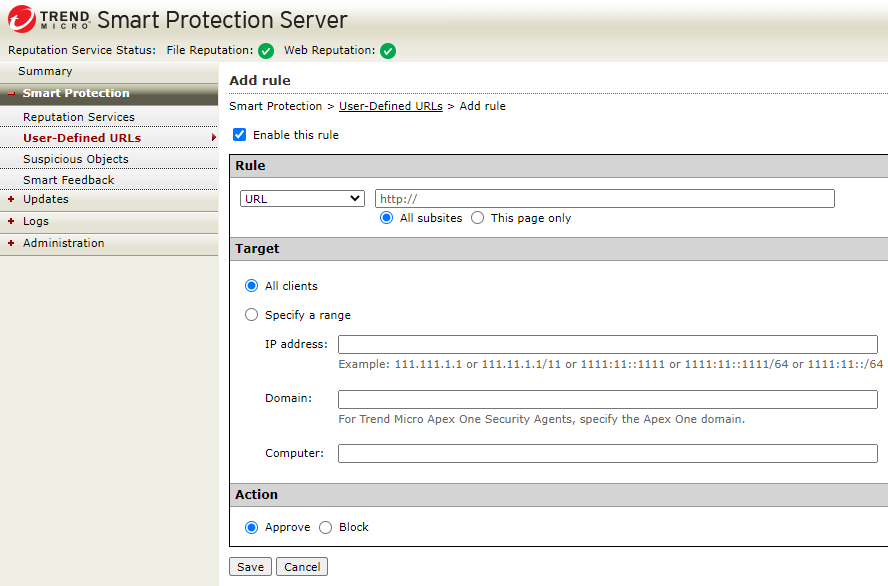Uncheck the Enable this rule checkbox
This screenshot has width=888, height=586.
pos(239,135)
